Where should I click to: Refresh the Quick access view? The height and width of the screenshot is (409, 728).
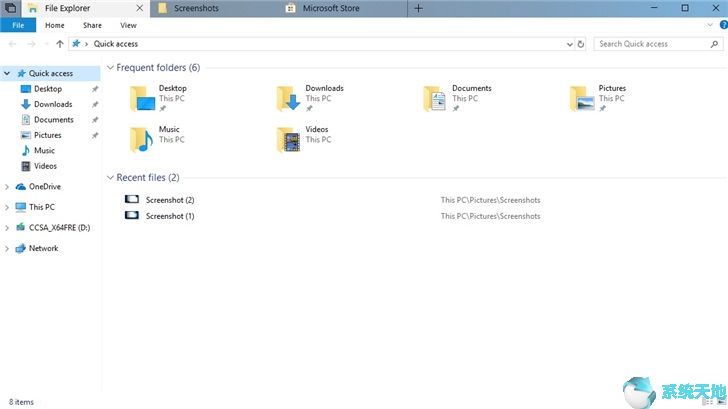pyautogui.click(x=581, y=44)
